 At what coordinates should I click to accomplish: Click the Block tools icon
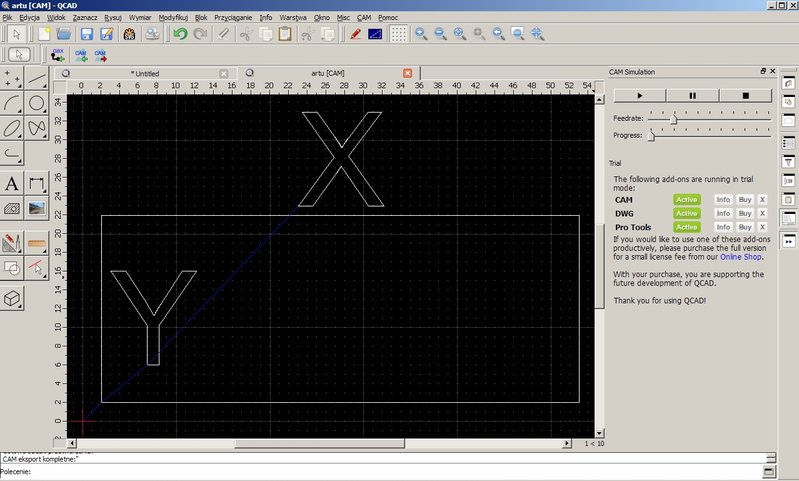(12, 268)
